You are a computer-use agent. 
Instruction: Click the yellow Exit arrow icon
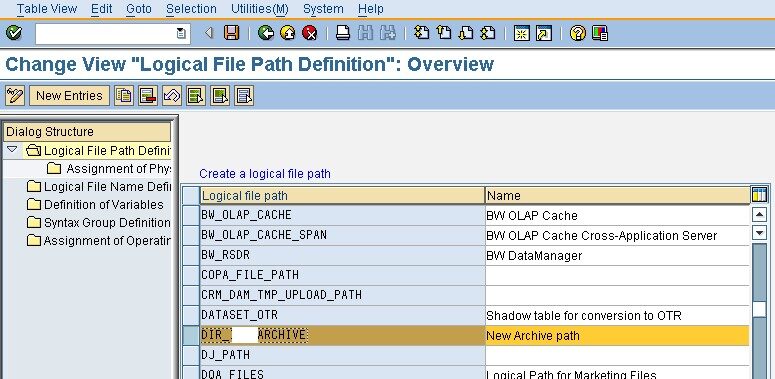coord(288,33)
